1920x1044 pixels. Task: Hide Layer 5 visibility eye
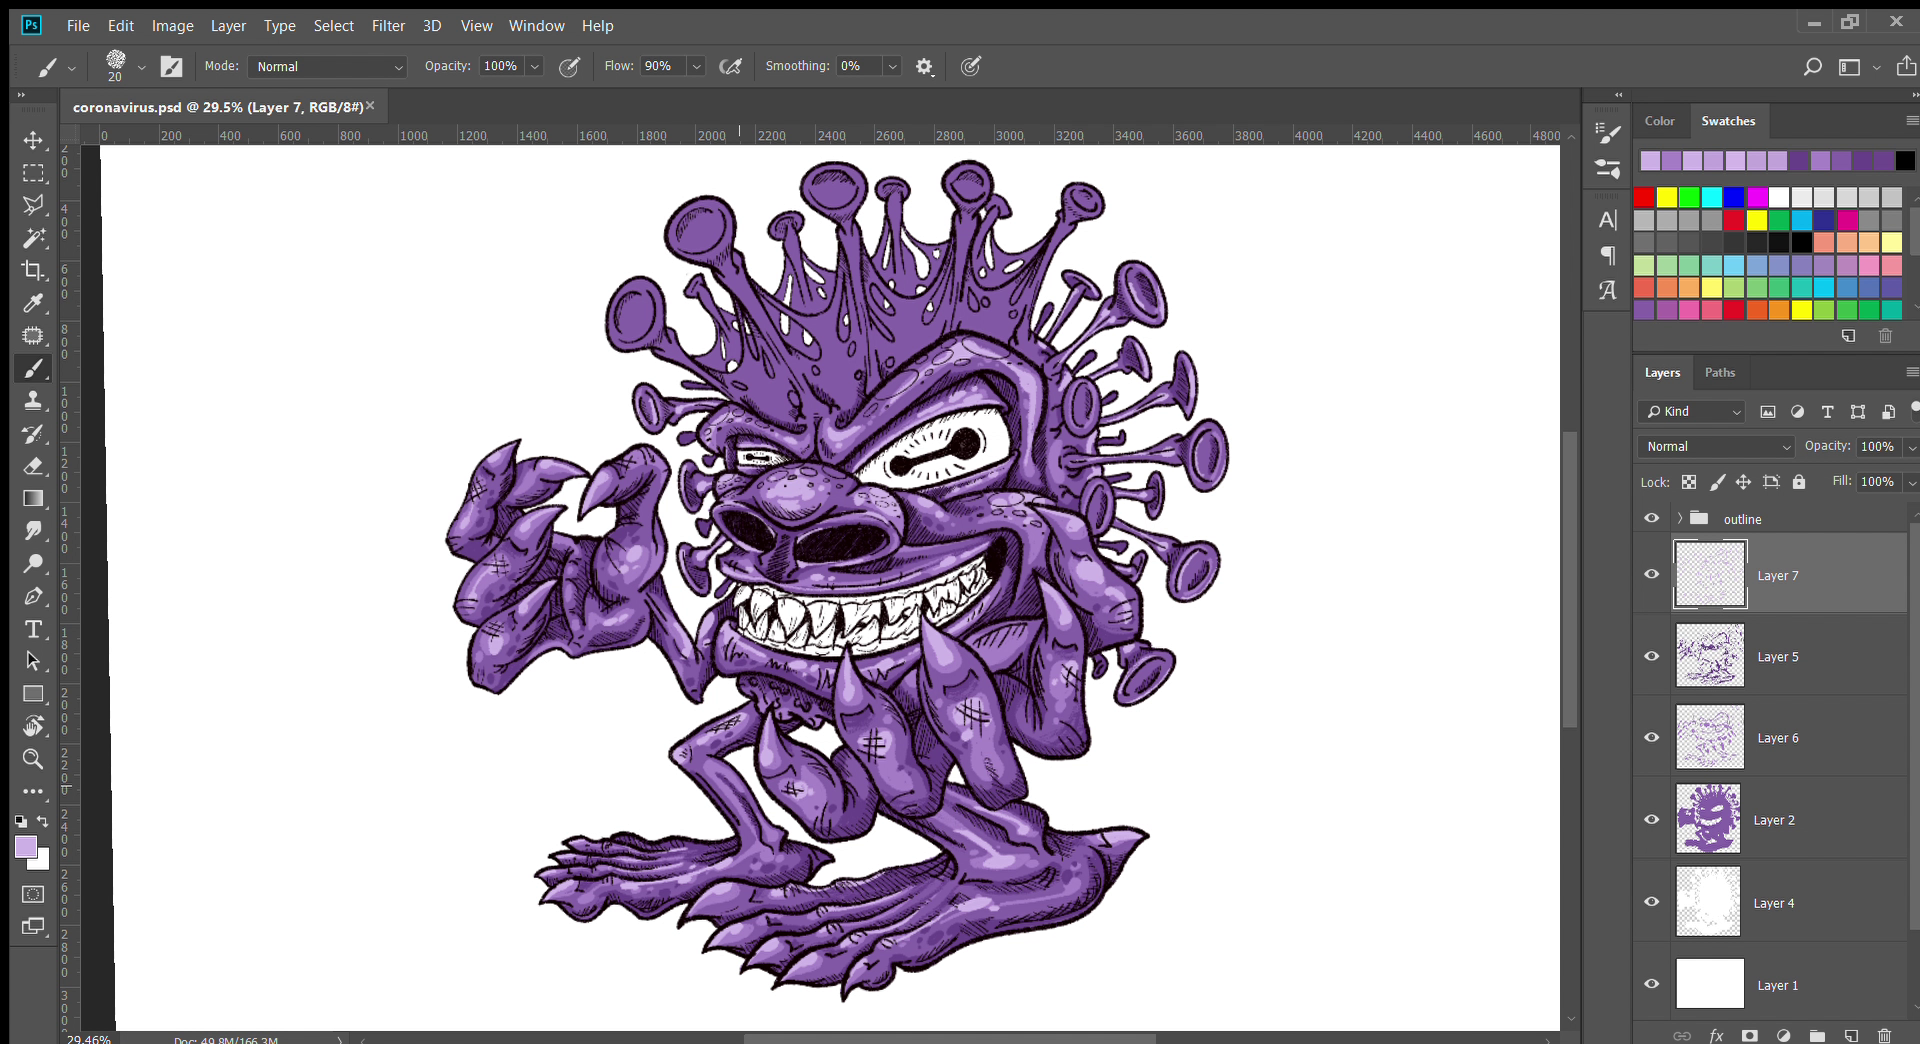pos(1651,656)
